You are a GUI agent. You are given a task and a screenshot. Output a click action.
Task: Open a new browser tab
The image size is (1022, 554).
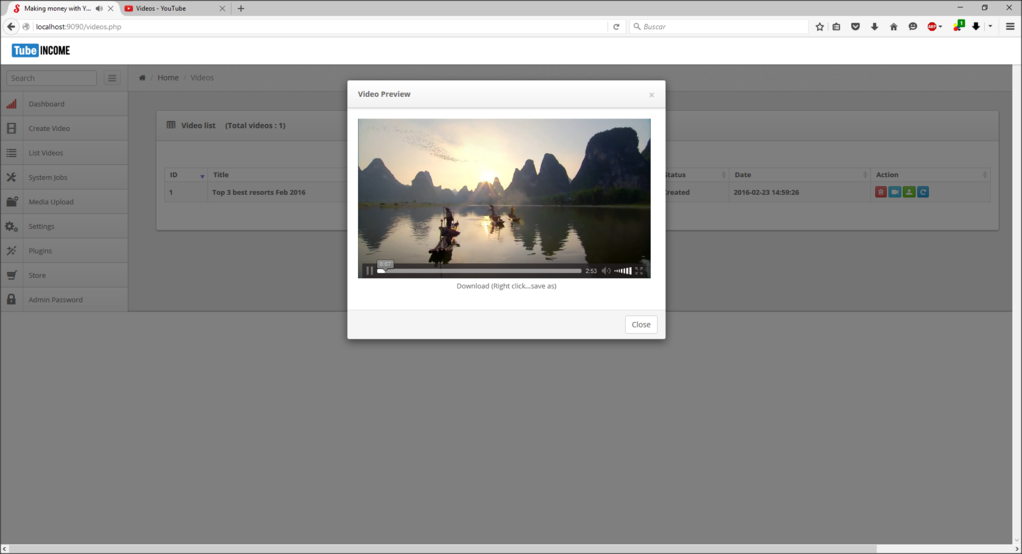click(x=241, y=8)
